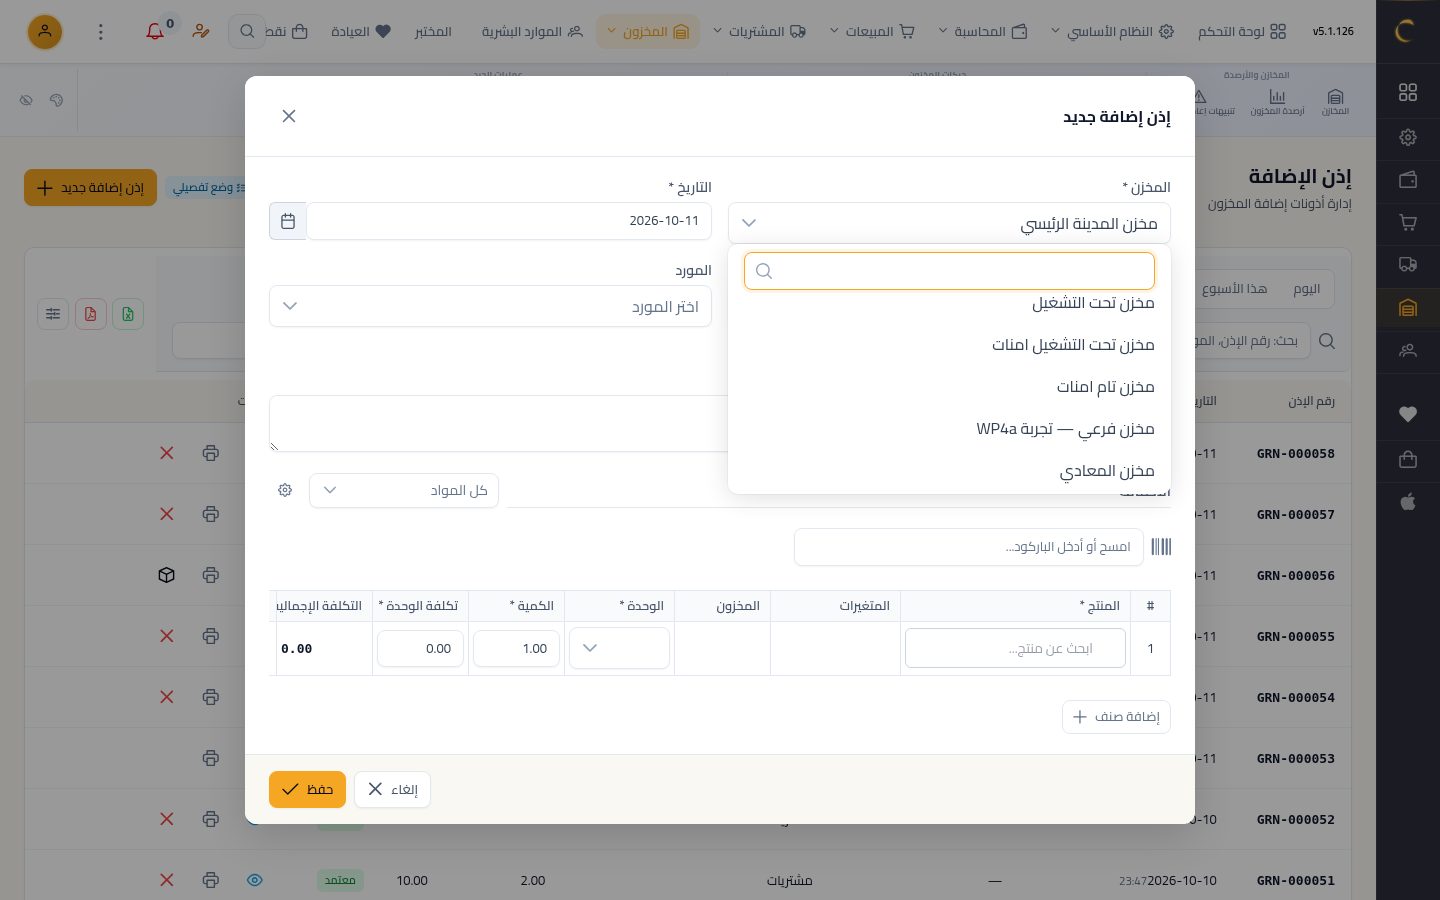Open the كل المواد dropdown
The width and height of the screenshot is (1440, 900).
coord(404,490)
